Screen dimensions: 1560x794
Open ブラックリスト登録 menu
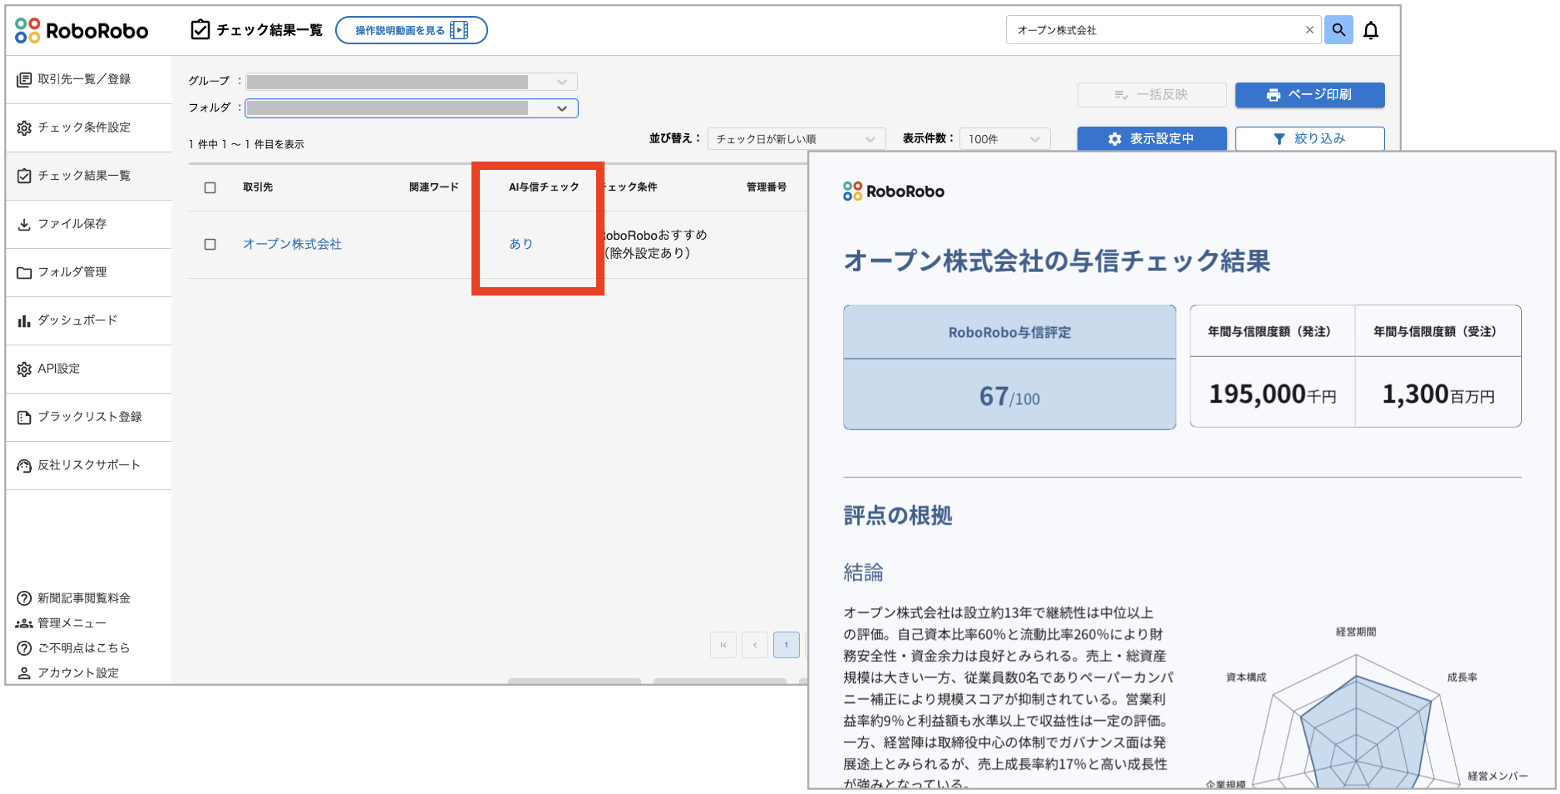[x=88, y=417]
